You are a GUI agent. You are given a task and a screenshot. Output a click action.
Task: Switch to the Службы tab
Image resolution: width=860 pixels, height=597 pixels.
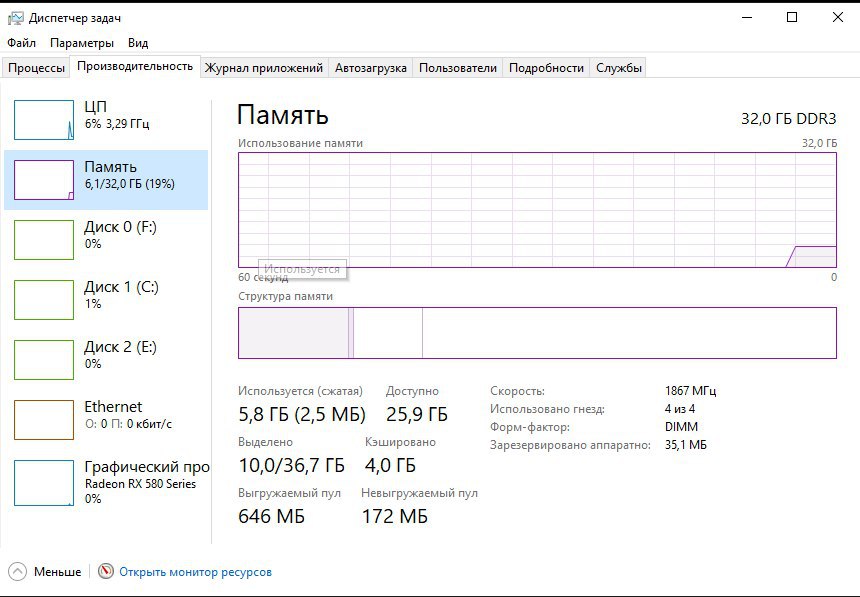click(619, 68)
